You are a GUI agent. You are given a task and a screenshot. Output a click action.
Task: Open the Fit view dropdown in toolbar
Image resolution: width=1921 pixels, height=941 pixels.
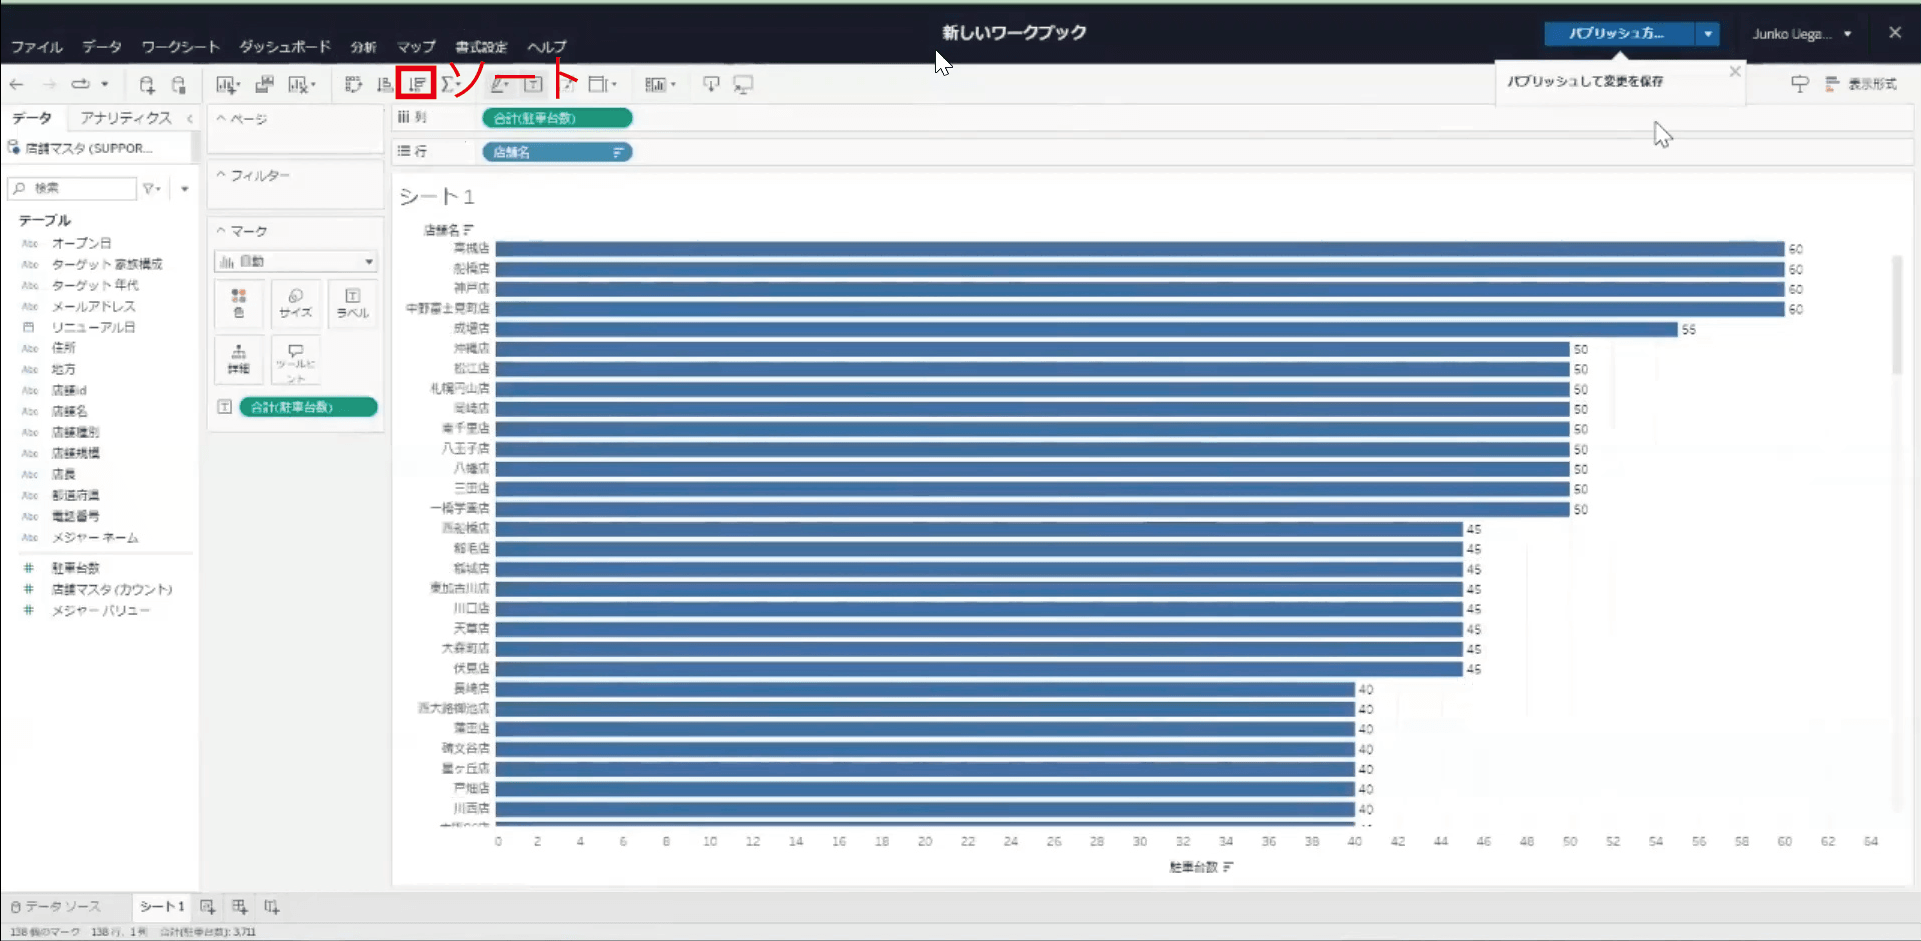point(602,85)
